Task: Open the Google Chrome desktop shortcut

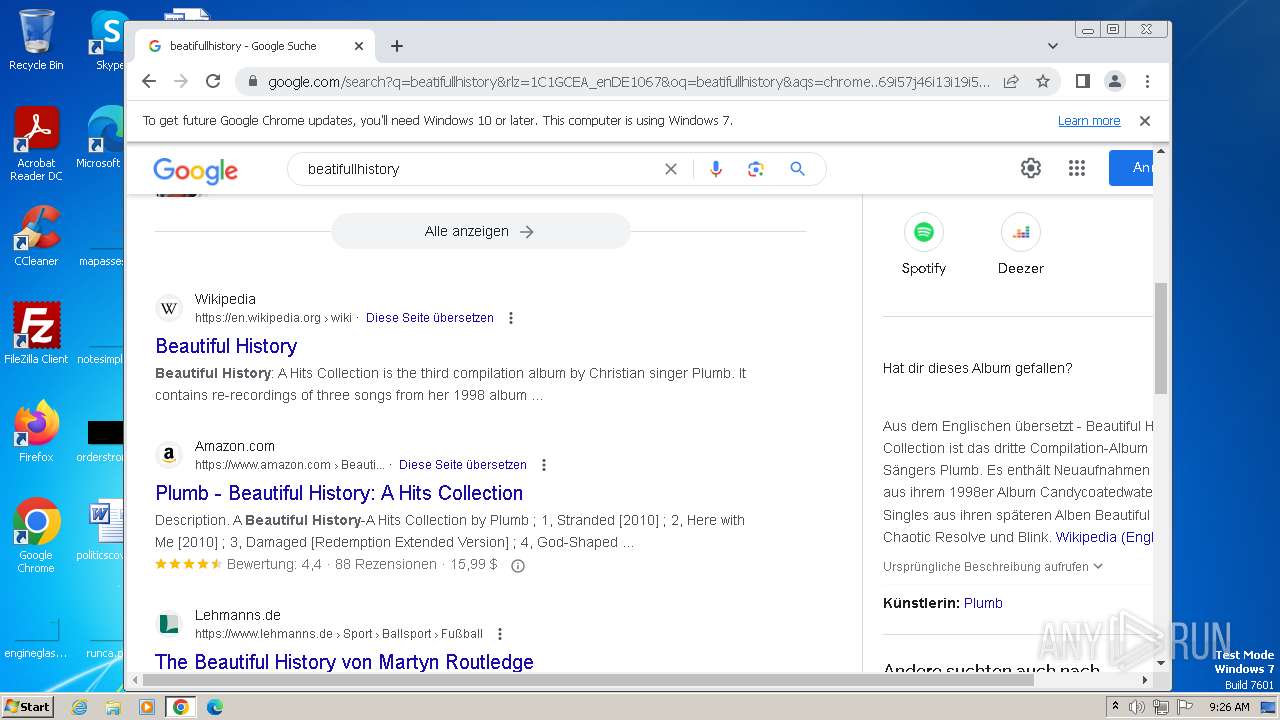Action: coord(36,535)
